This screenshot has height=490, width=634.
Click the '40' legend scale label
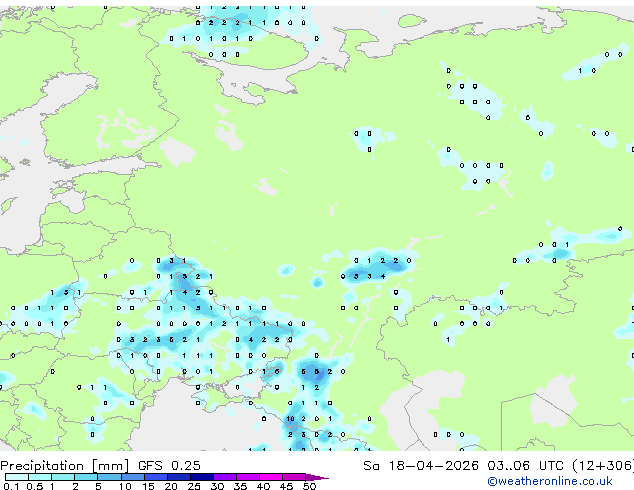(263, 486)
